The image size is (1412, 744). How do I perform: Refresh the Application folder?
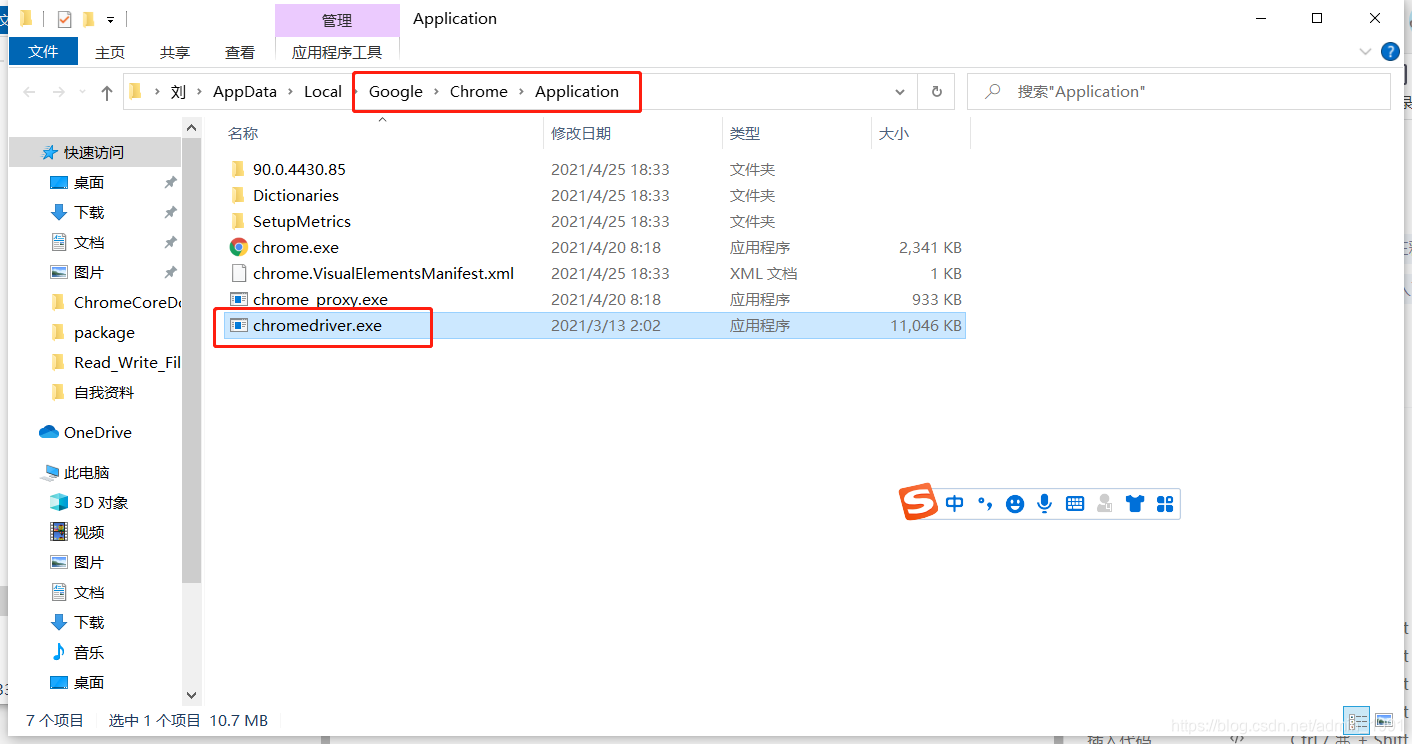coord(937,92)
